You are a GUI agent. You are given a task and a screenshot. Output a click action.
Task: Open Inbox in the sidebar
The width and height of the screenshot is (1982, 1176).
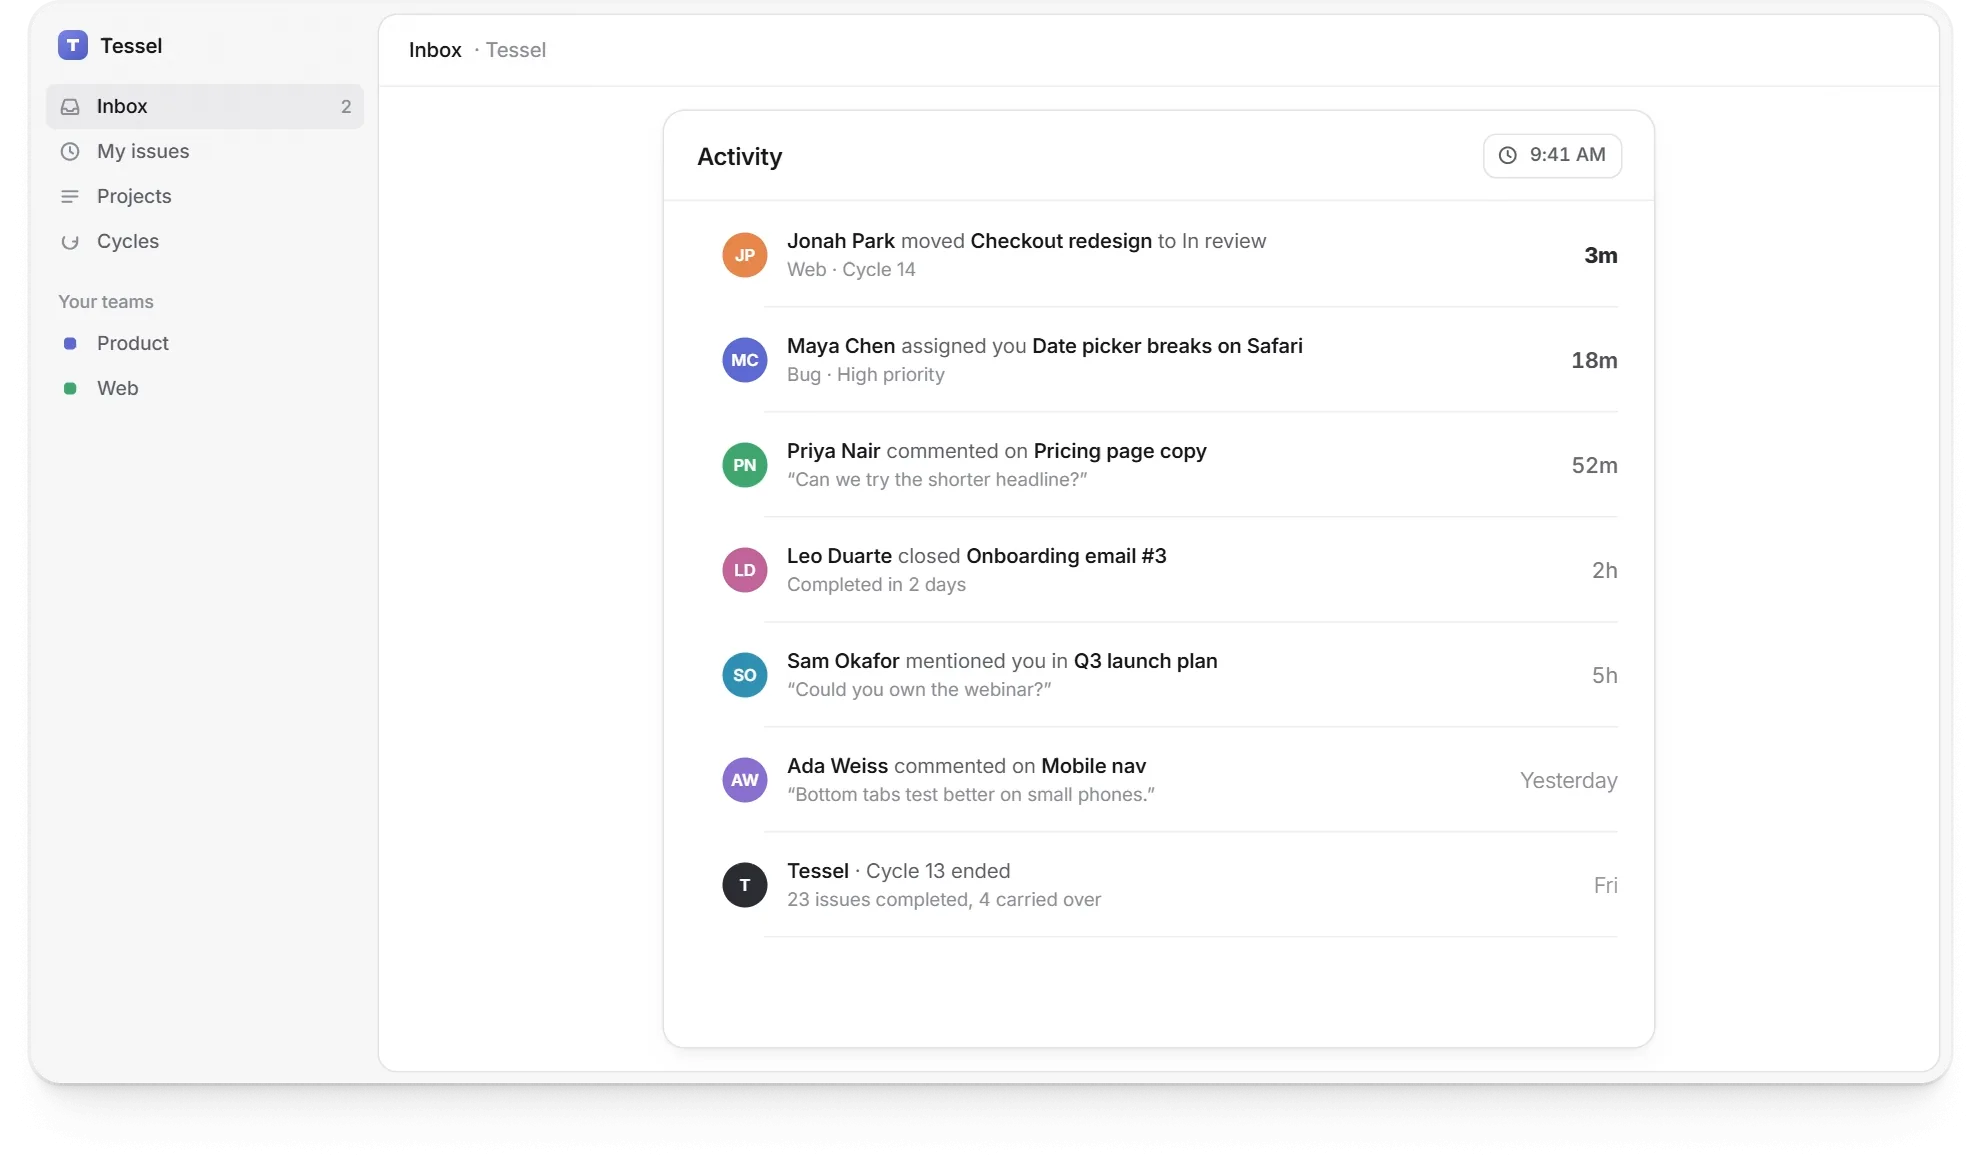click(205, 106)
